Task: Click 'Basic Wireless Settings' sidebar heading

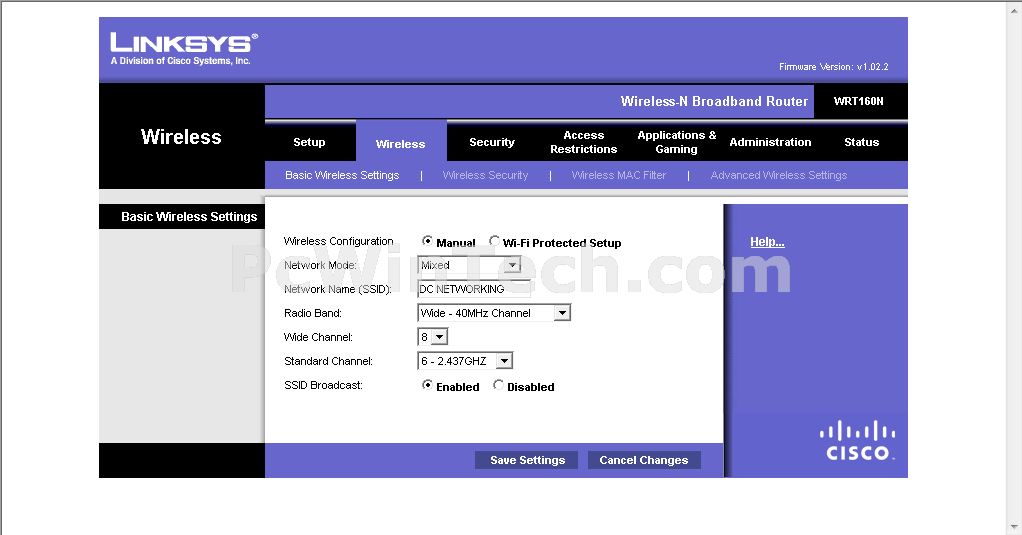Action: (189, 216)
